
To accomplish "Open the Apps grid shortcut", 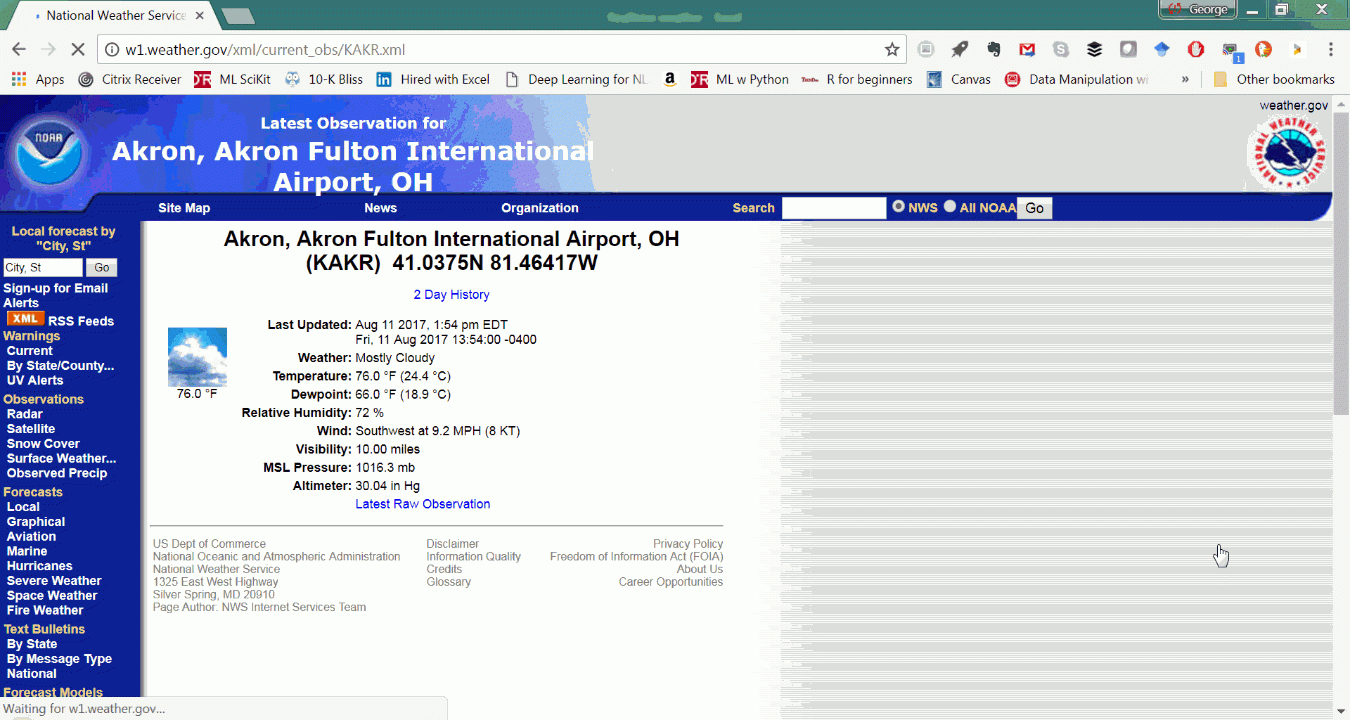I will (38, 79).
